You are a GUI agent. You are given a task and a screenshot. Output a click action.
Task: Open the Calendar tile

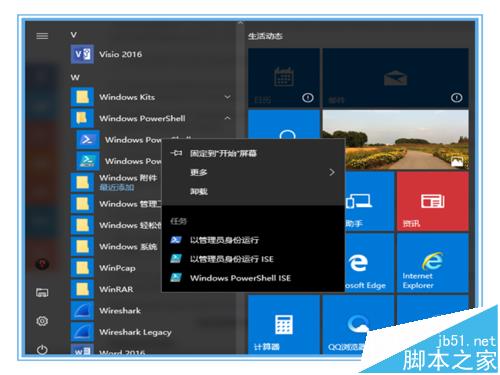point(284,78)
